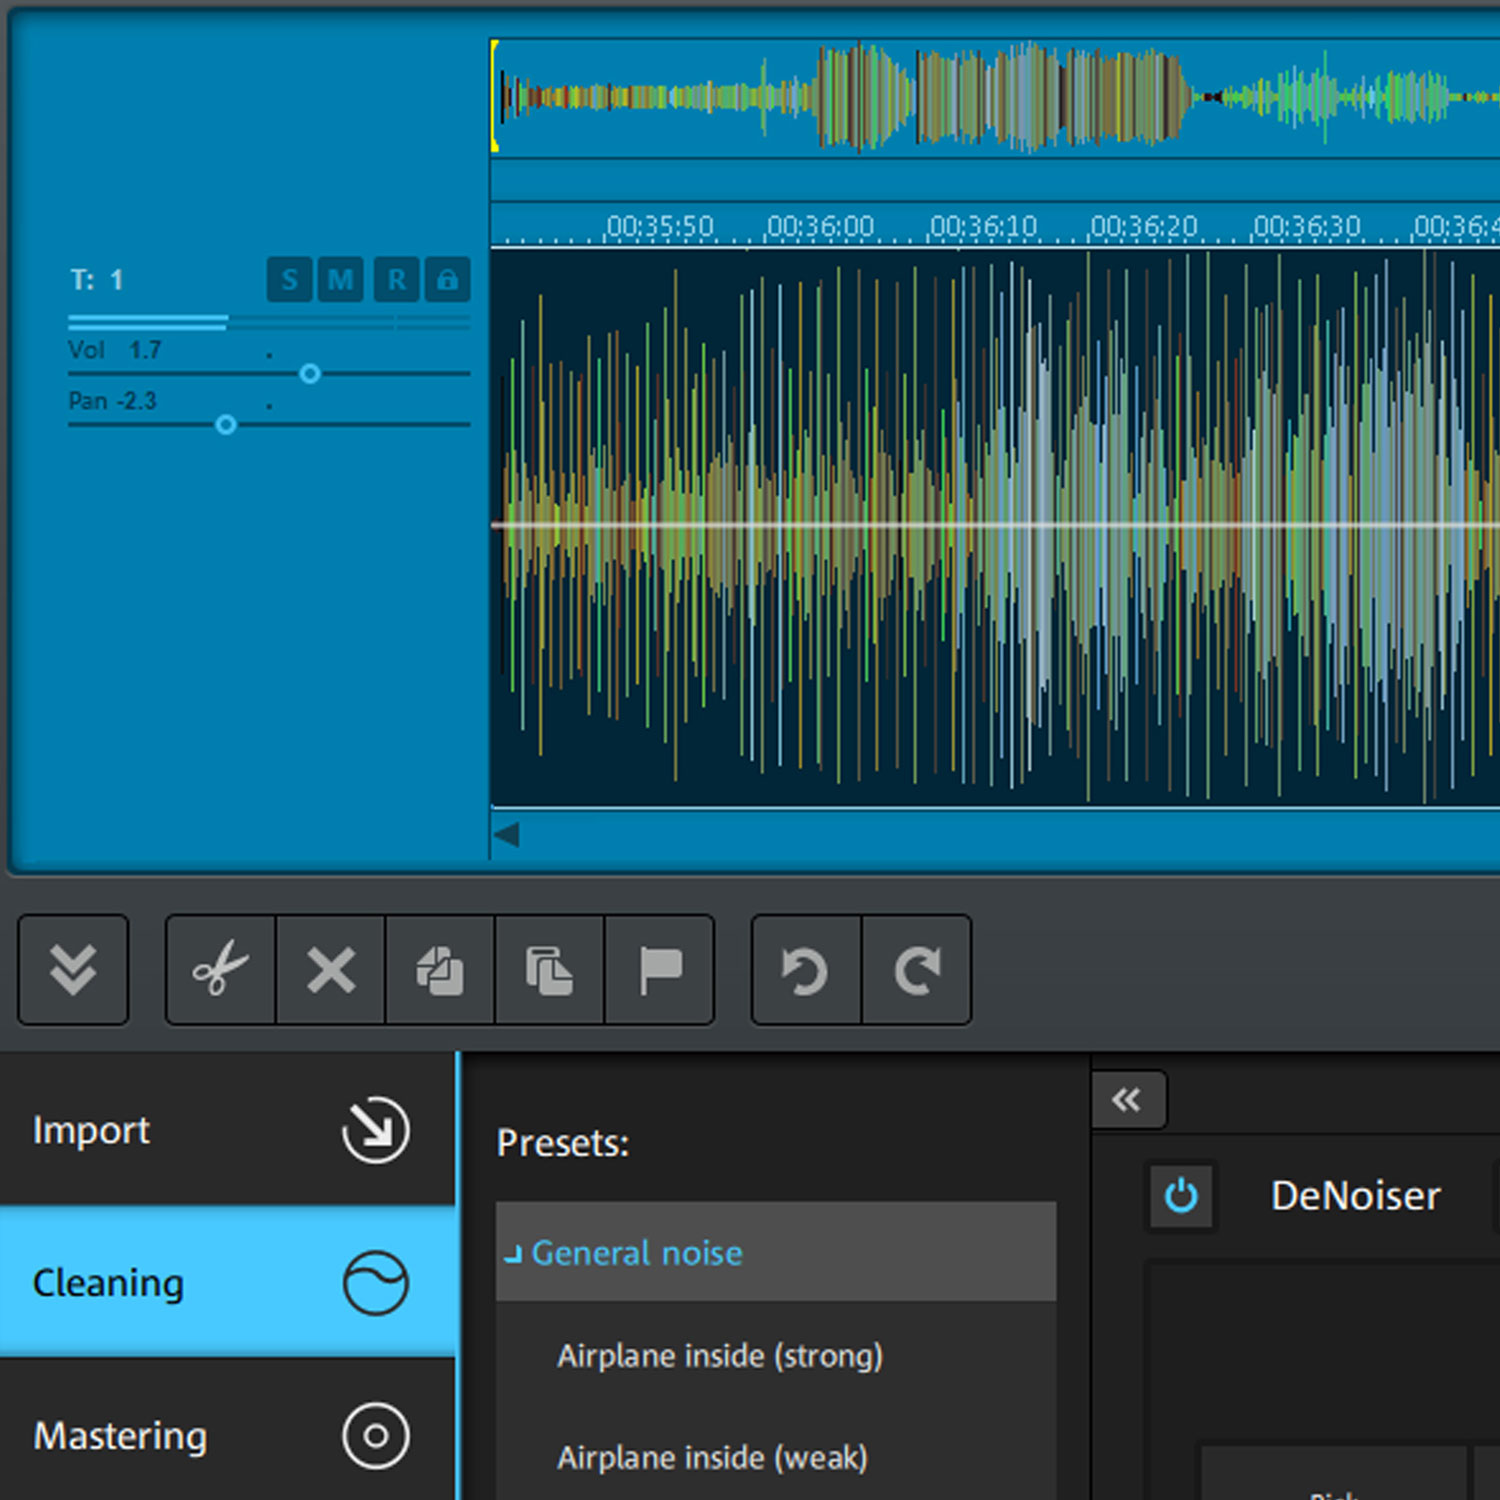
Task: Click the Mastering disc icon
Action: 375,1435
